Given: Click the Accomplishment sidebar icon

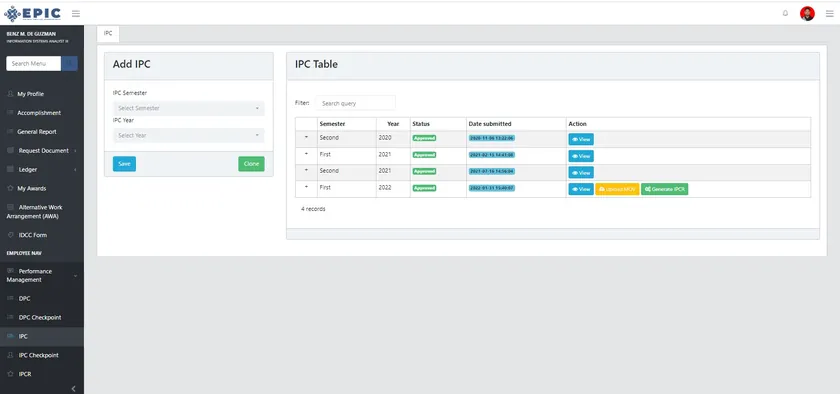Looking at the screenshot, I should click(10, 113).
